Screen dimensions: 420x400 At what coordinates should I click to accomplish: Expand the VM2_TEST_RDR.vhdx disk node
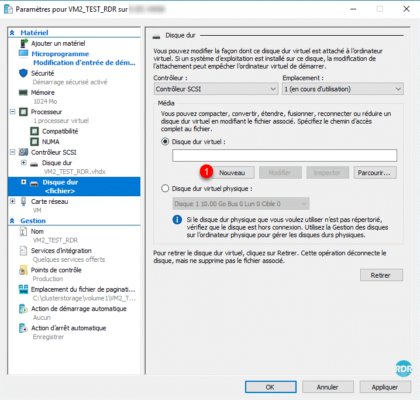[23, 163]
